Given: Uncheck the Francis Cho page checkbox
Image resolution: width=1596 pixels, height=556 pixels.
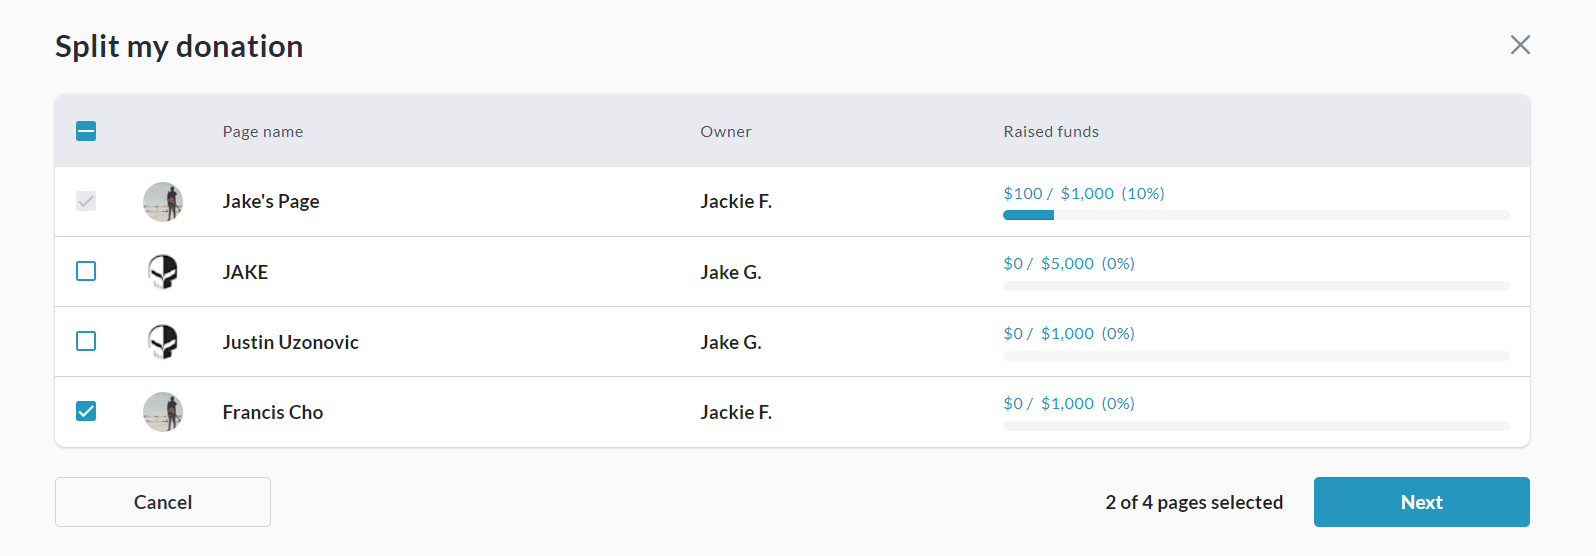Looking at the screenshot, I should click(x=86, y=411).
